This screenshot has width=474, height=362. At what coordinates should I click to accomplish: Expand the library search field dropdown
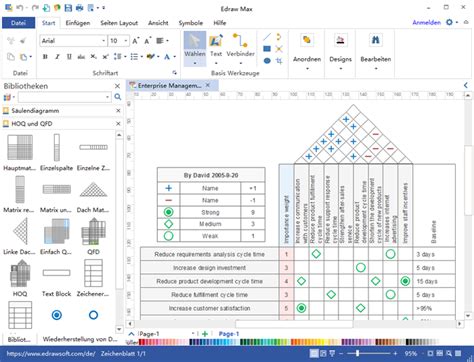click(107, 97)
